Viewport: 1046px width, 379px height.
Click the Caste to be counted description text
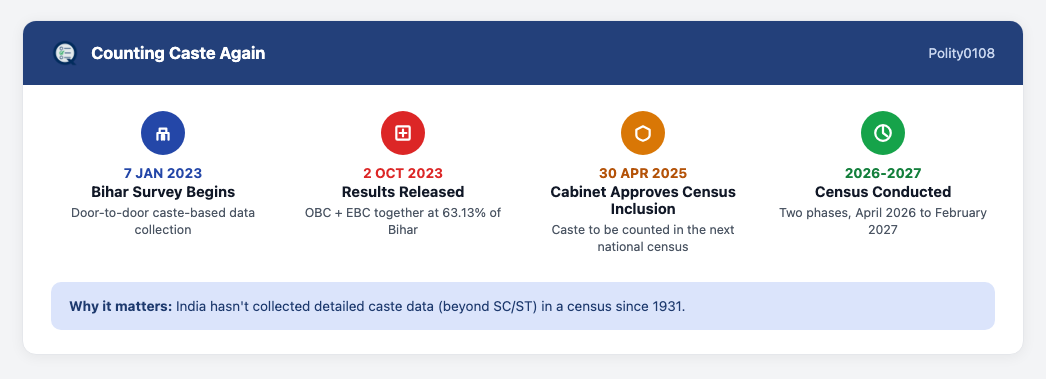coord(643,238)
